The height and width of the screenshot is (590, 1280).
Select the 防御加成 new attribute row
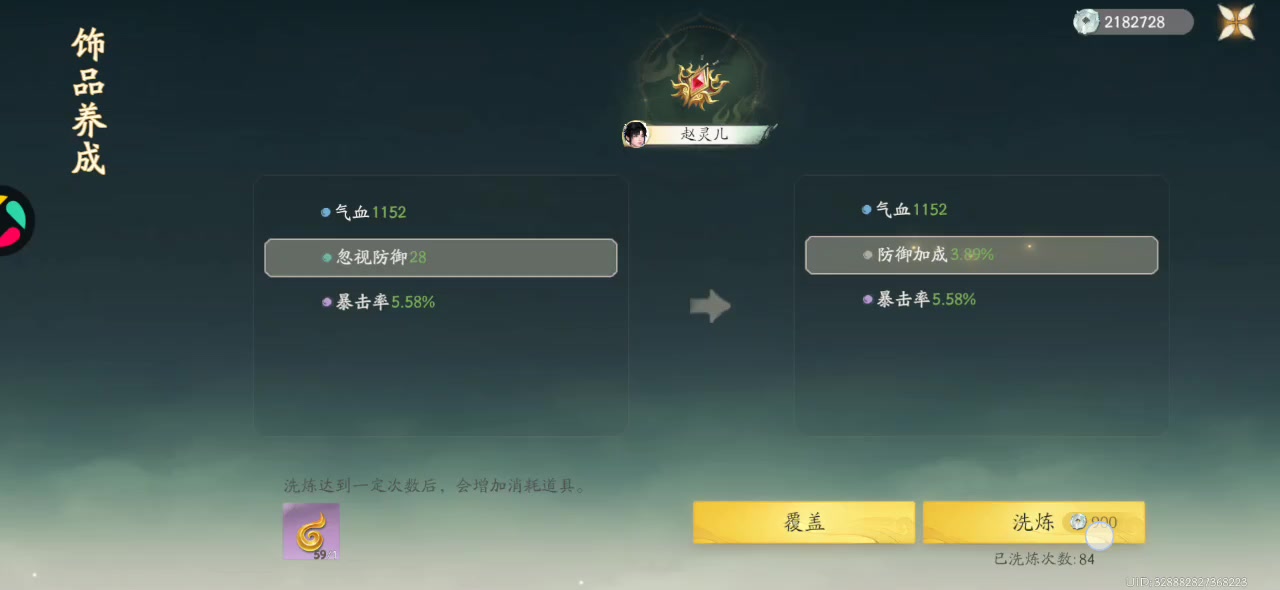pyautogui.click(x=981, y=255)
